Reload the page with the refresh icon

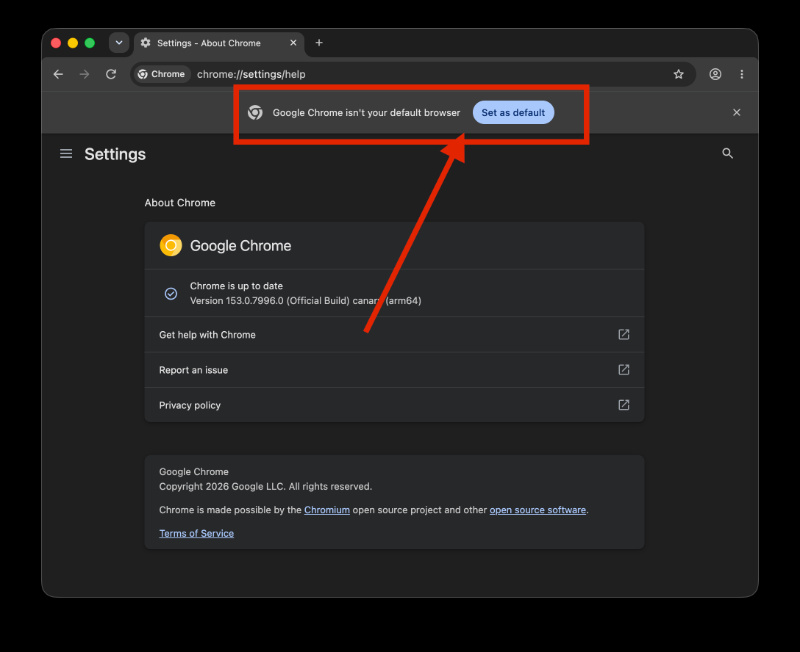pyautogui.click(x=111, y=74)
